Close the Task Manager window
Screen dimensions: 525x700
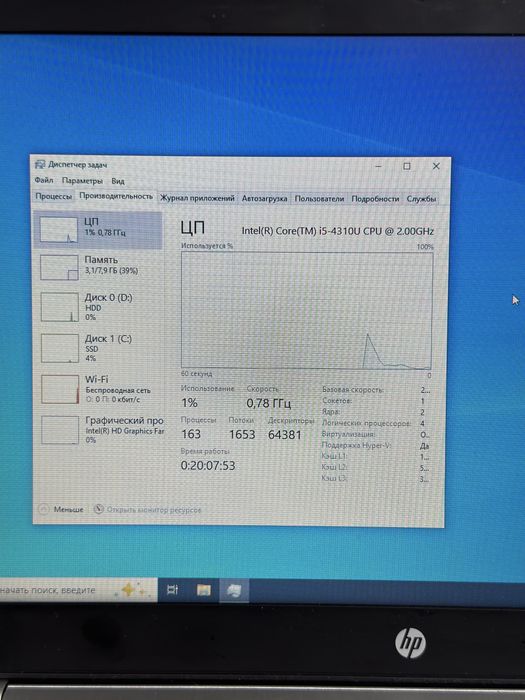pos(436,166)
